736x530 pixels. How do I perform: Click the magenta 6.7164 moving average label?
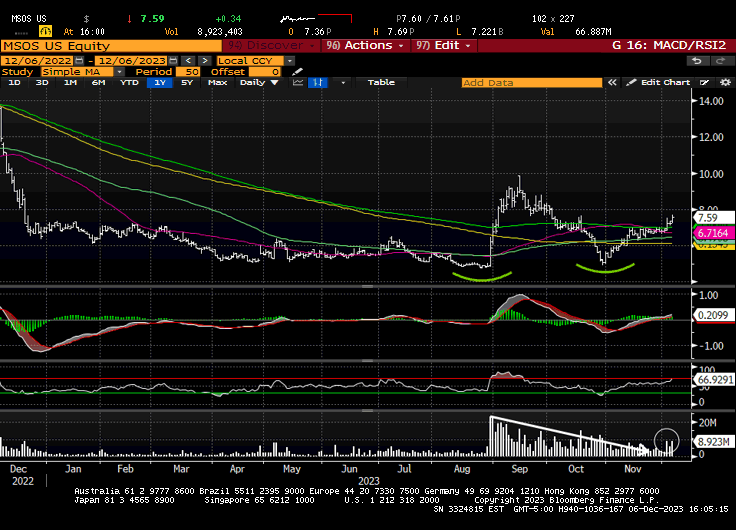713,233
